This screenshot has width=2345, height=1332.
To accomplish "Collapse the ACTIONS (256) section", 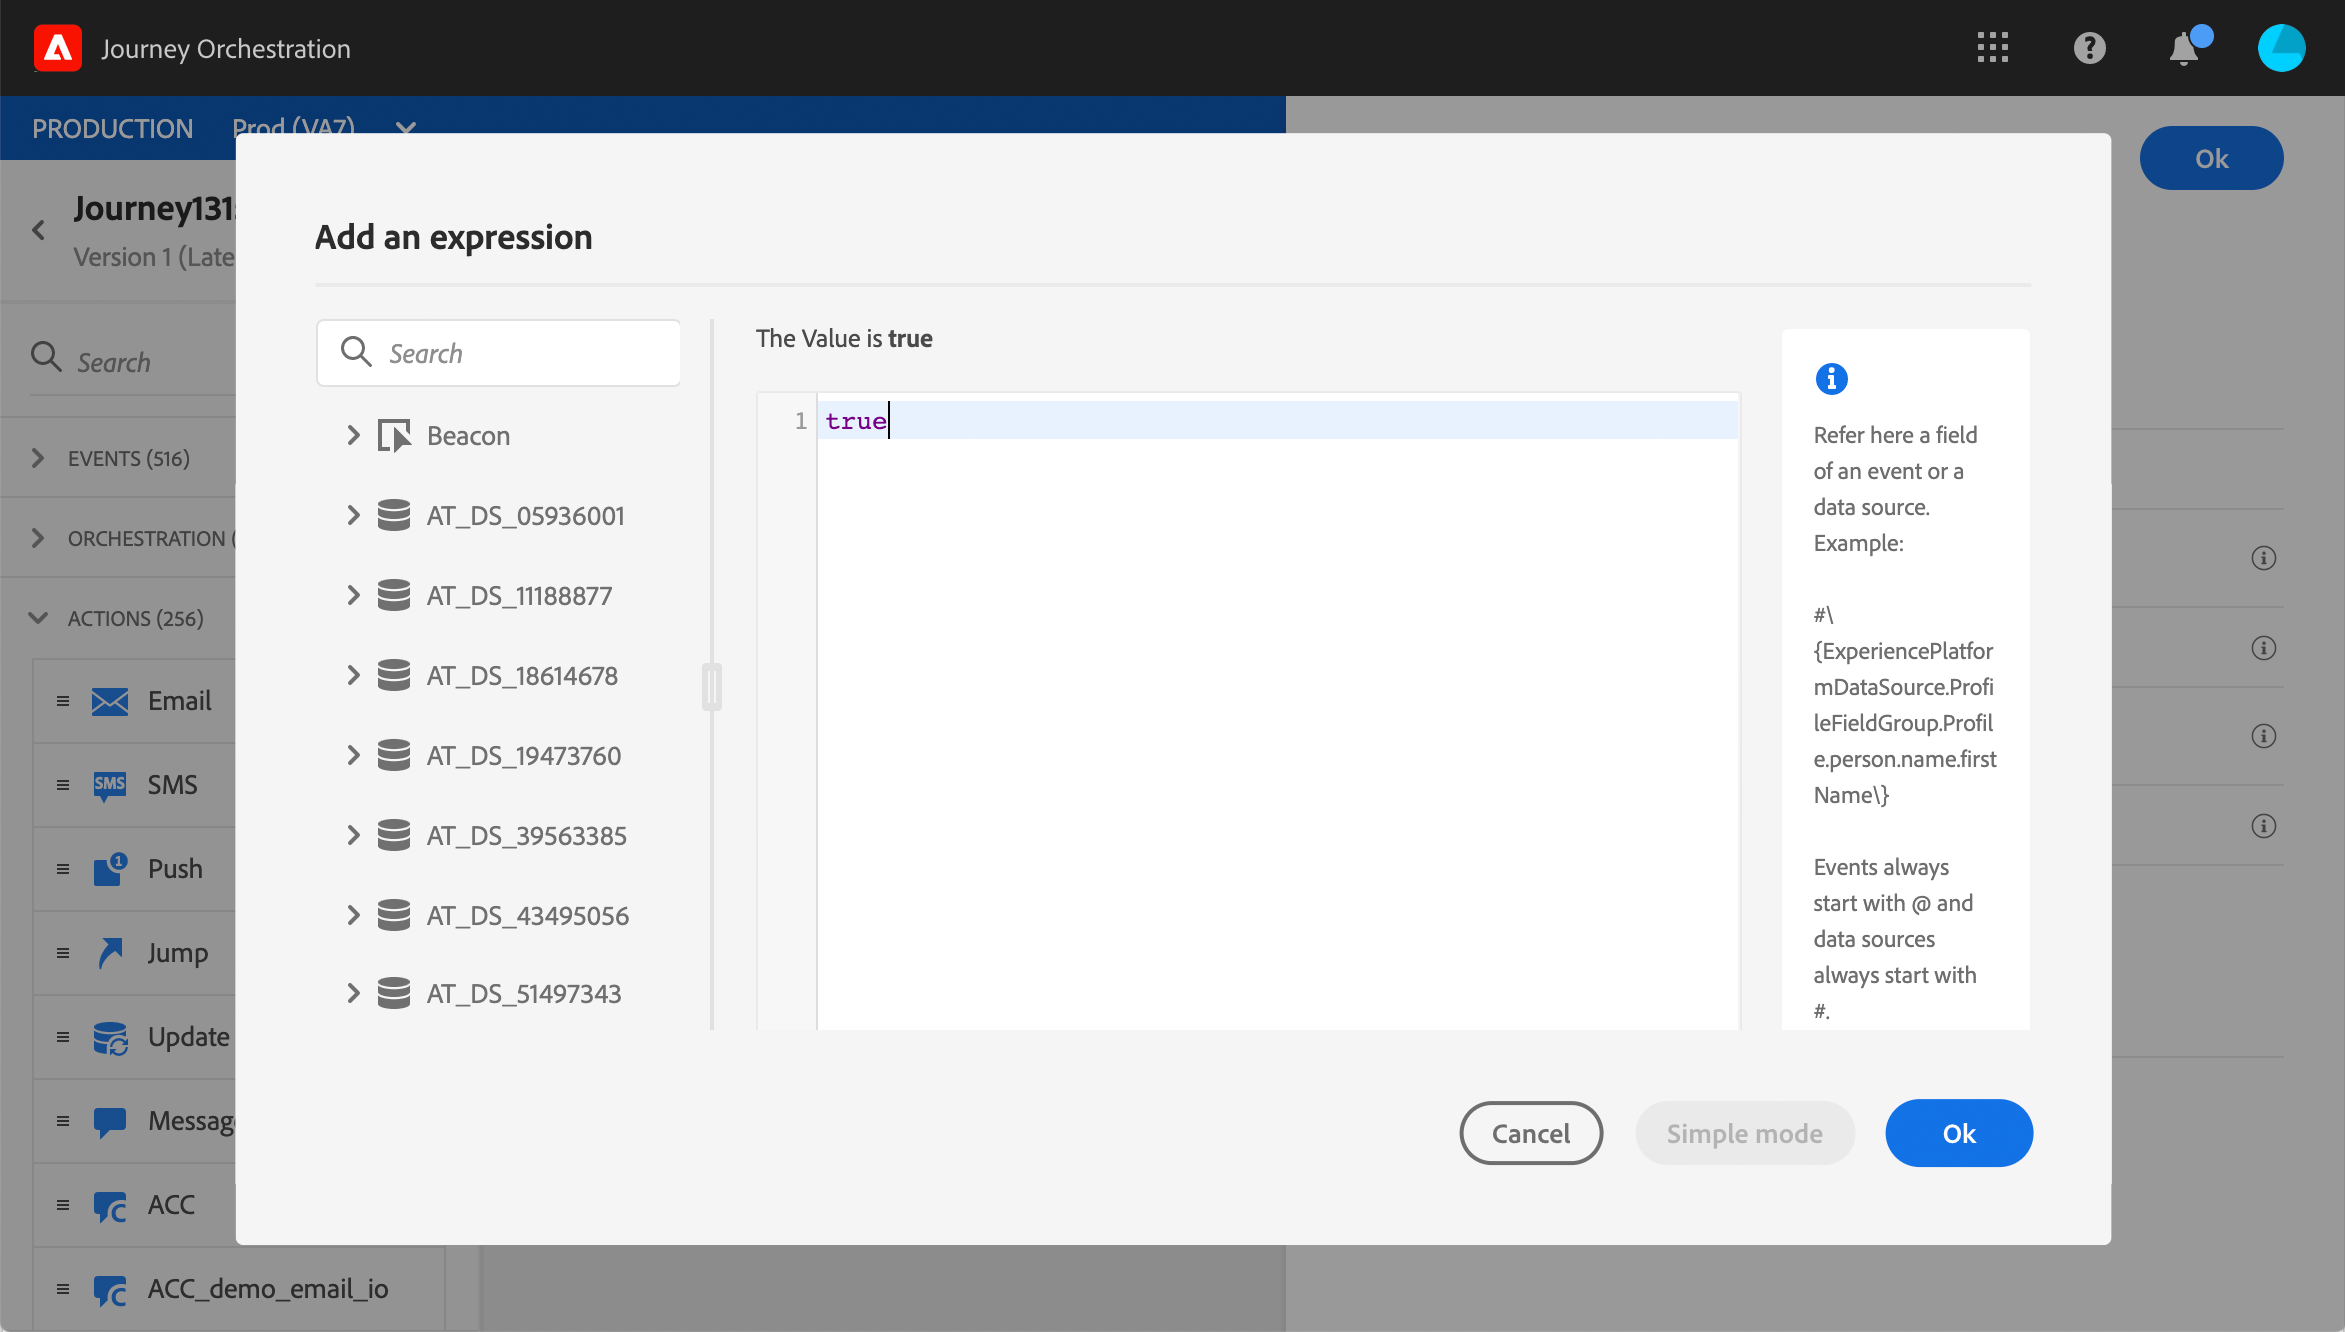I will click(38, 619).
